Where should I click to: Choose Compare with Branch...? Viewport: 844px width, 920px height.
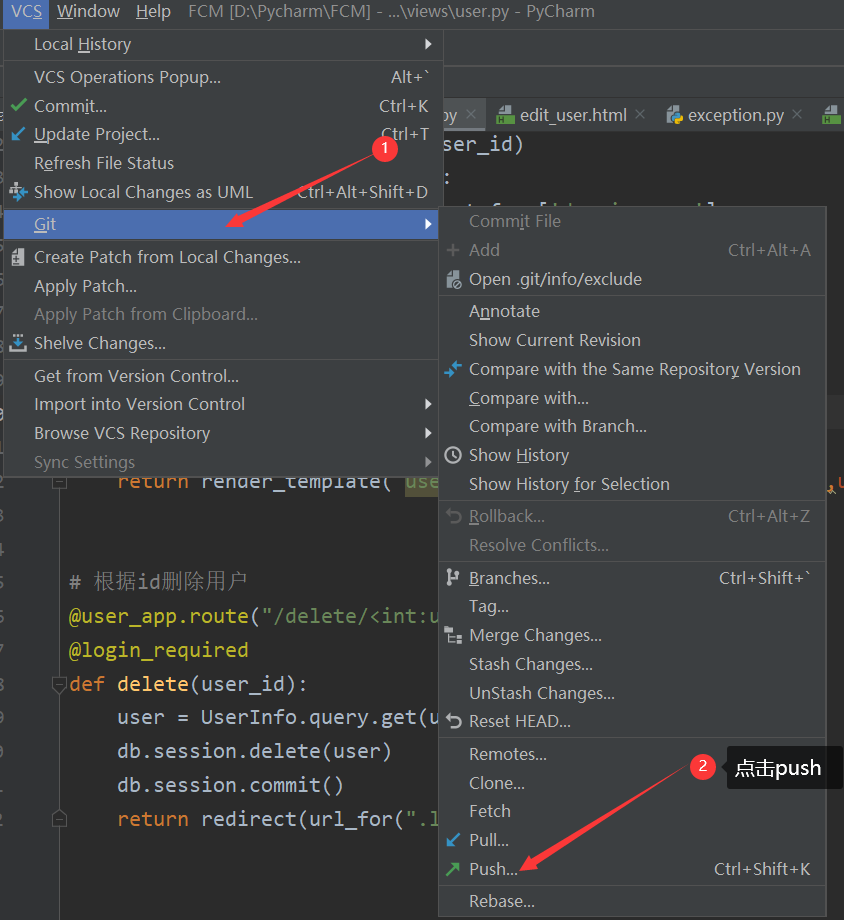(x=632, y=427)
